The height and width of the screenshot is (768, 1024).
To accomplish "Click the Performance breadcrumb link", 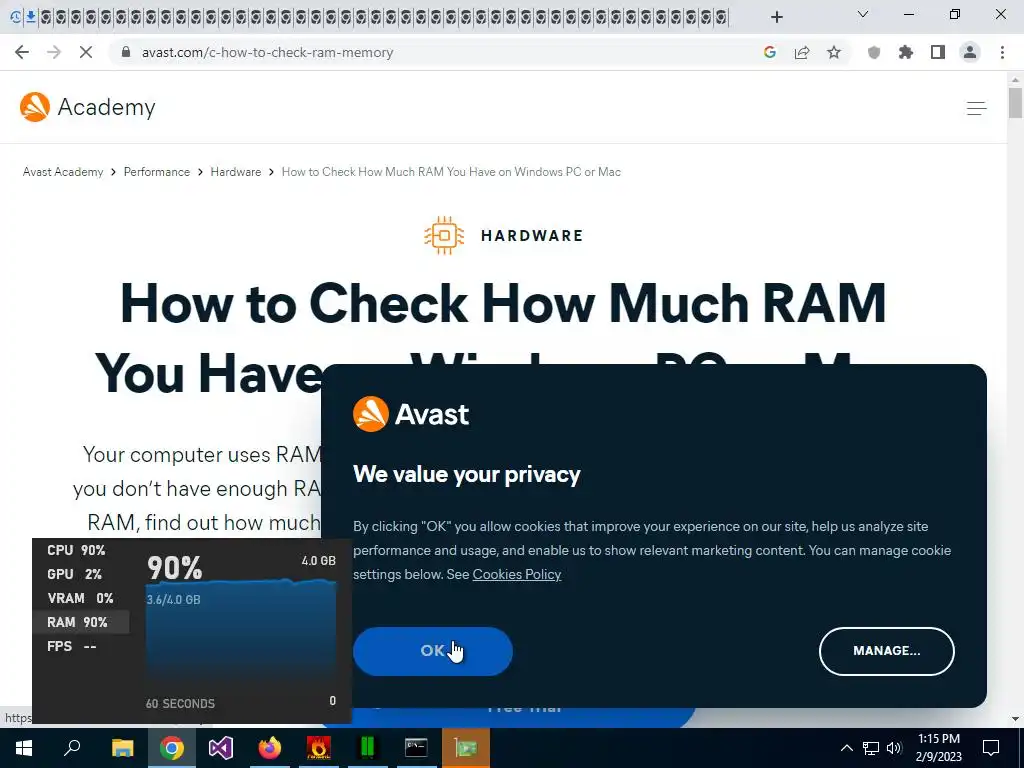I will pos(157,172).
